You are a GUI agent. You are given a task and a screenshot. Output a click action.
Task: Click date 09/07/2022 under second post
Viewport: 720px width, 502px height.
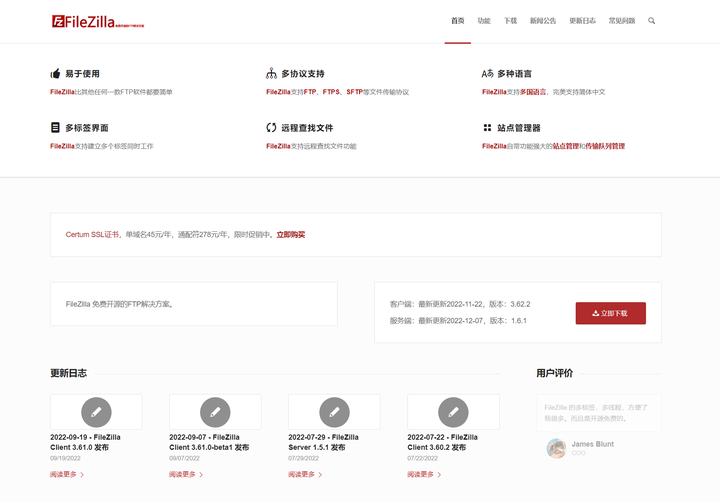pos(184,458)
